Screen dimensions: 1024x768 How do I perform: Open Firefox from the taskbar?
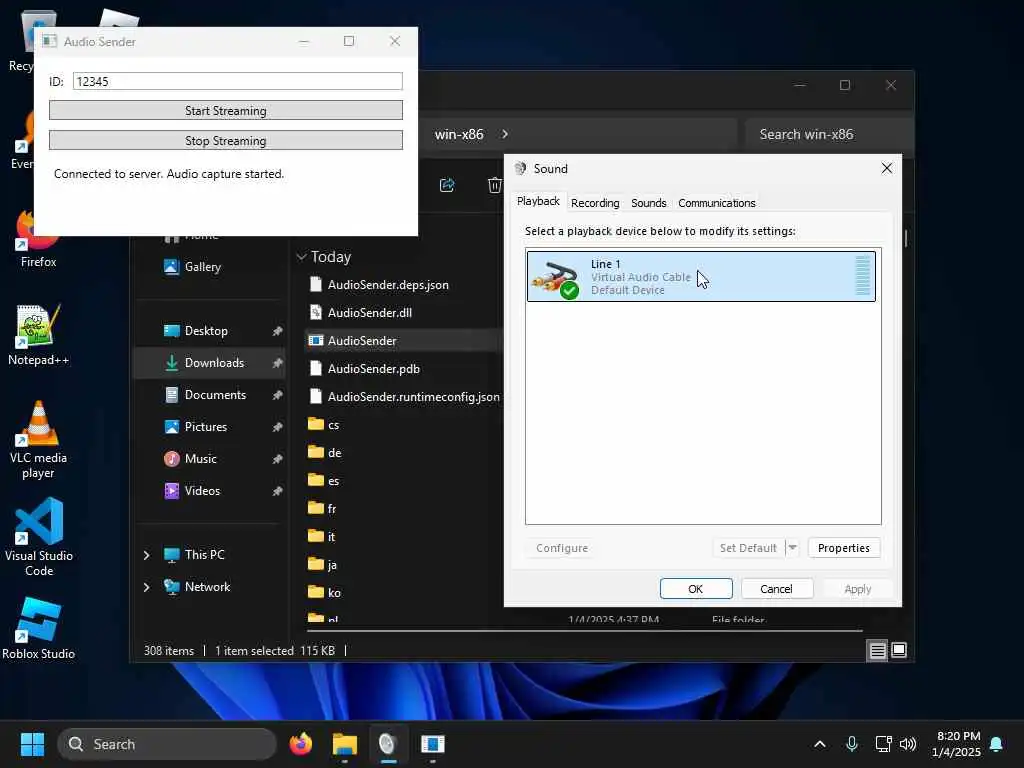[300, 744]
